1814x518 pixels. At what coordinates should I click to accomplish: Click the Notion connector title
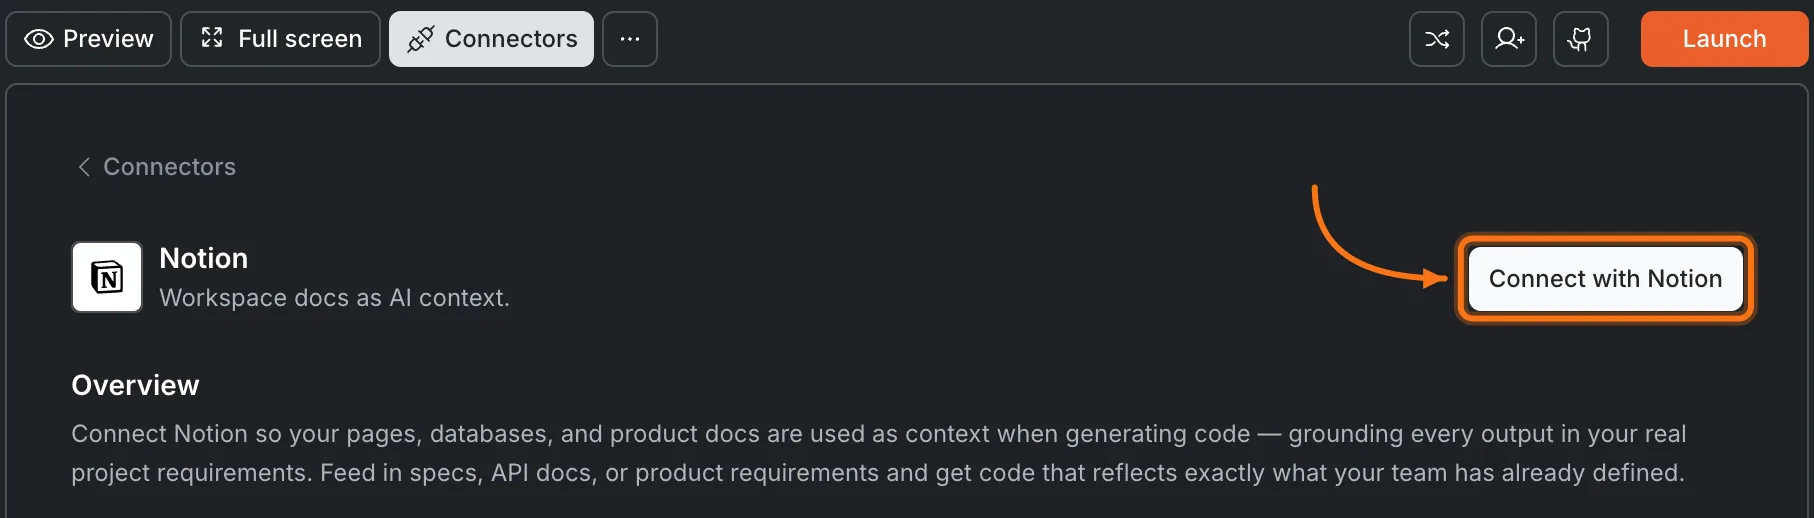coord(204,258)
